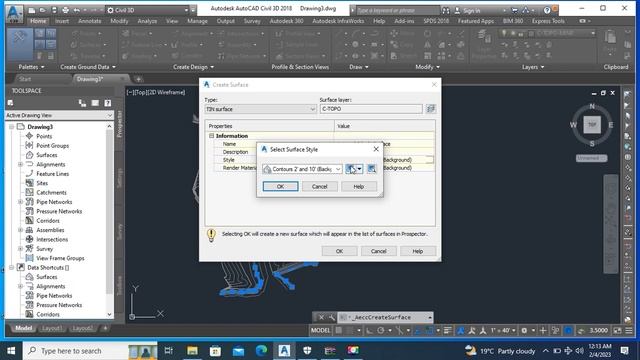640x360 pixels.
Task: Open the style edit button's dropdown arrow
Action: coord(360,169)
